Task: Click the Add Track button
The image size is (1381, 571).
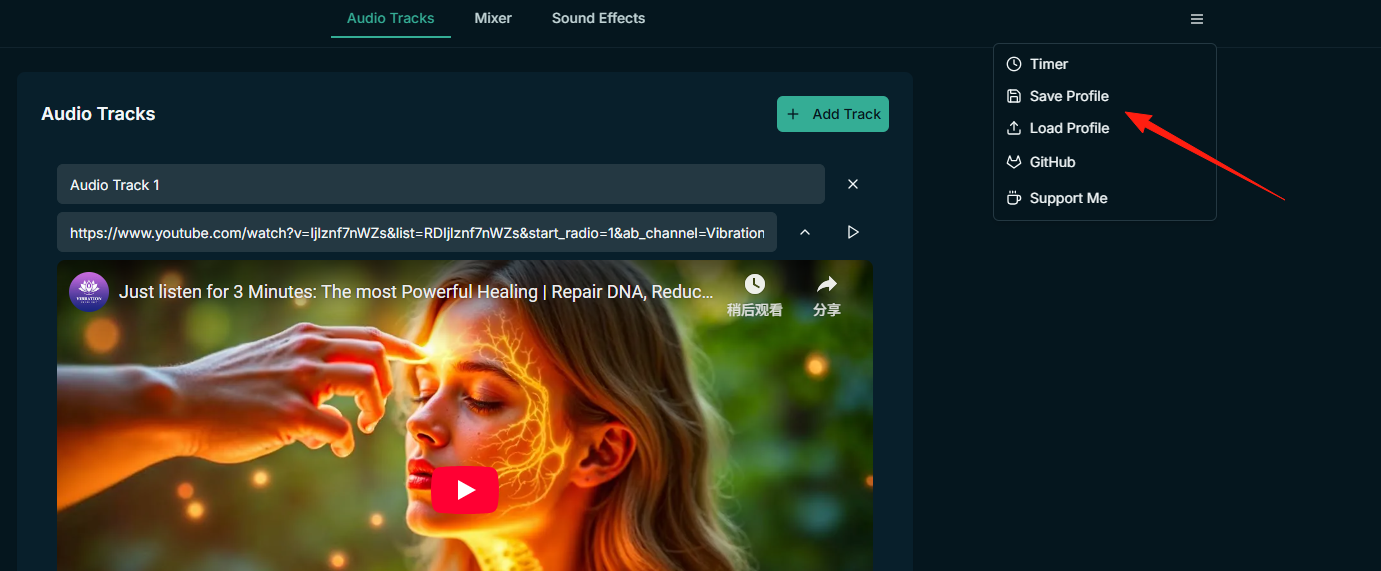Action: (x=833, y=114)
